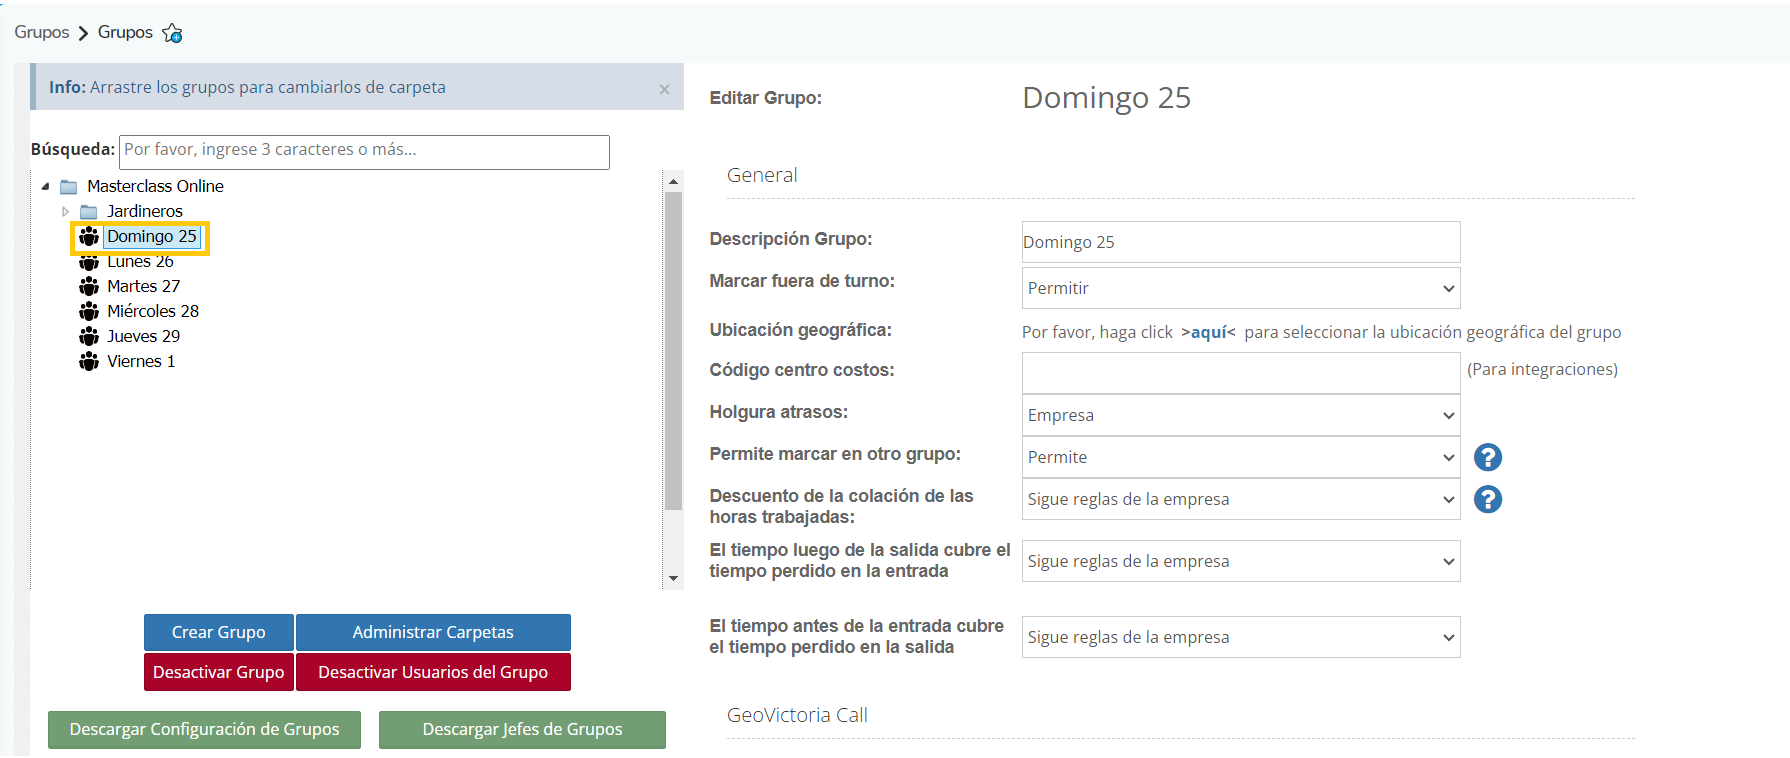Click the >aquí< geographic location link

click(1208, 332)
